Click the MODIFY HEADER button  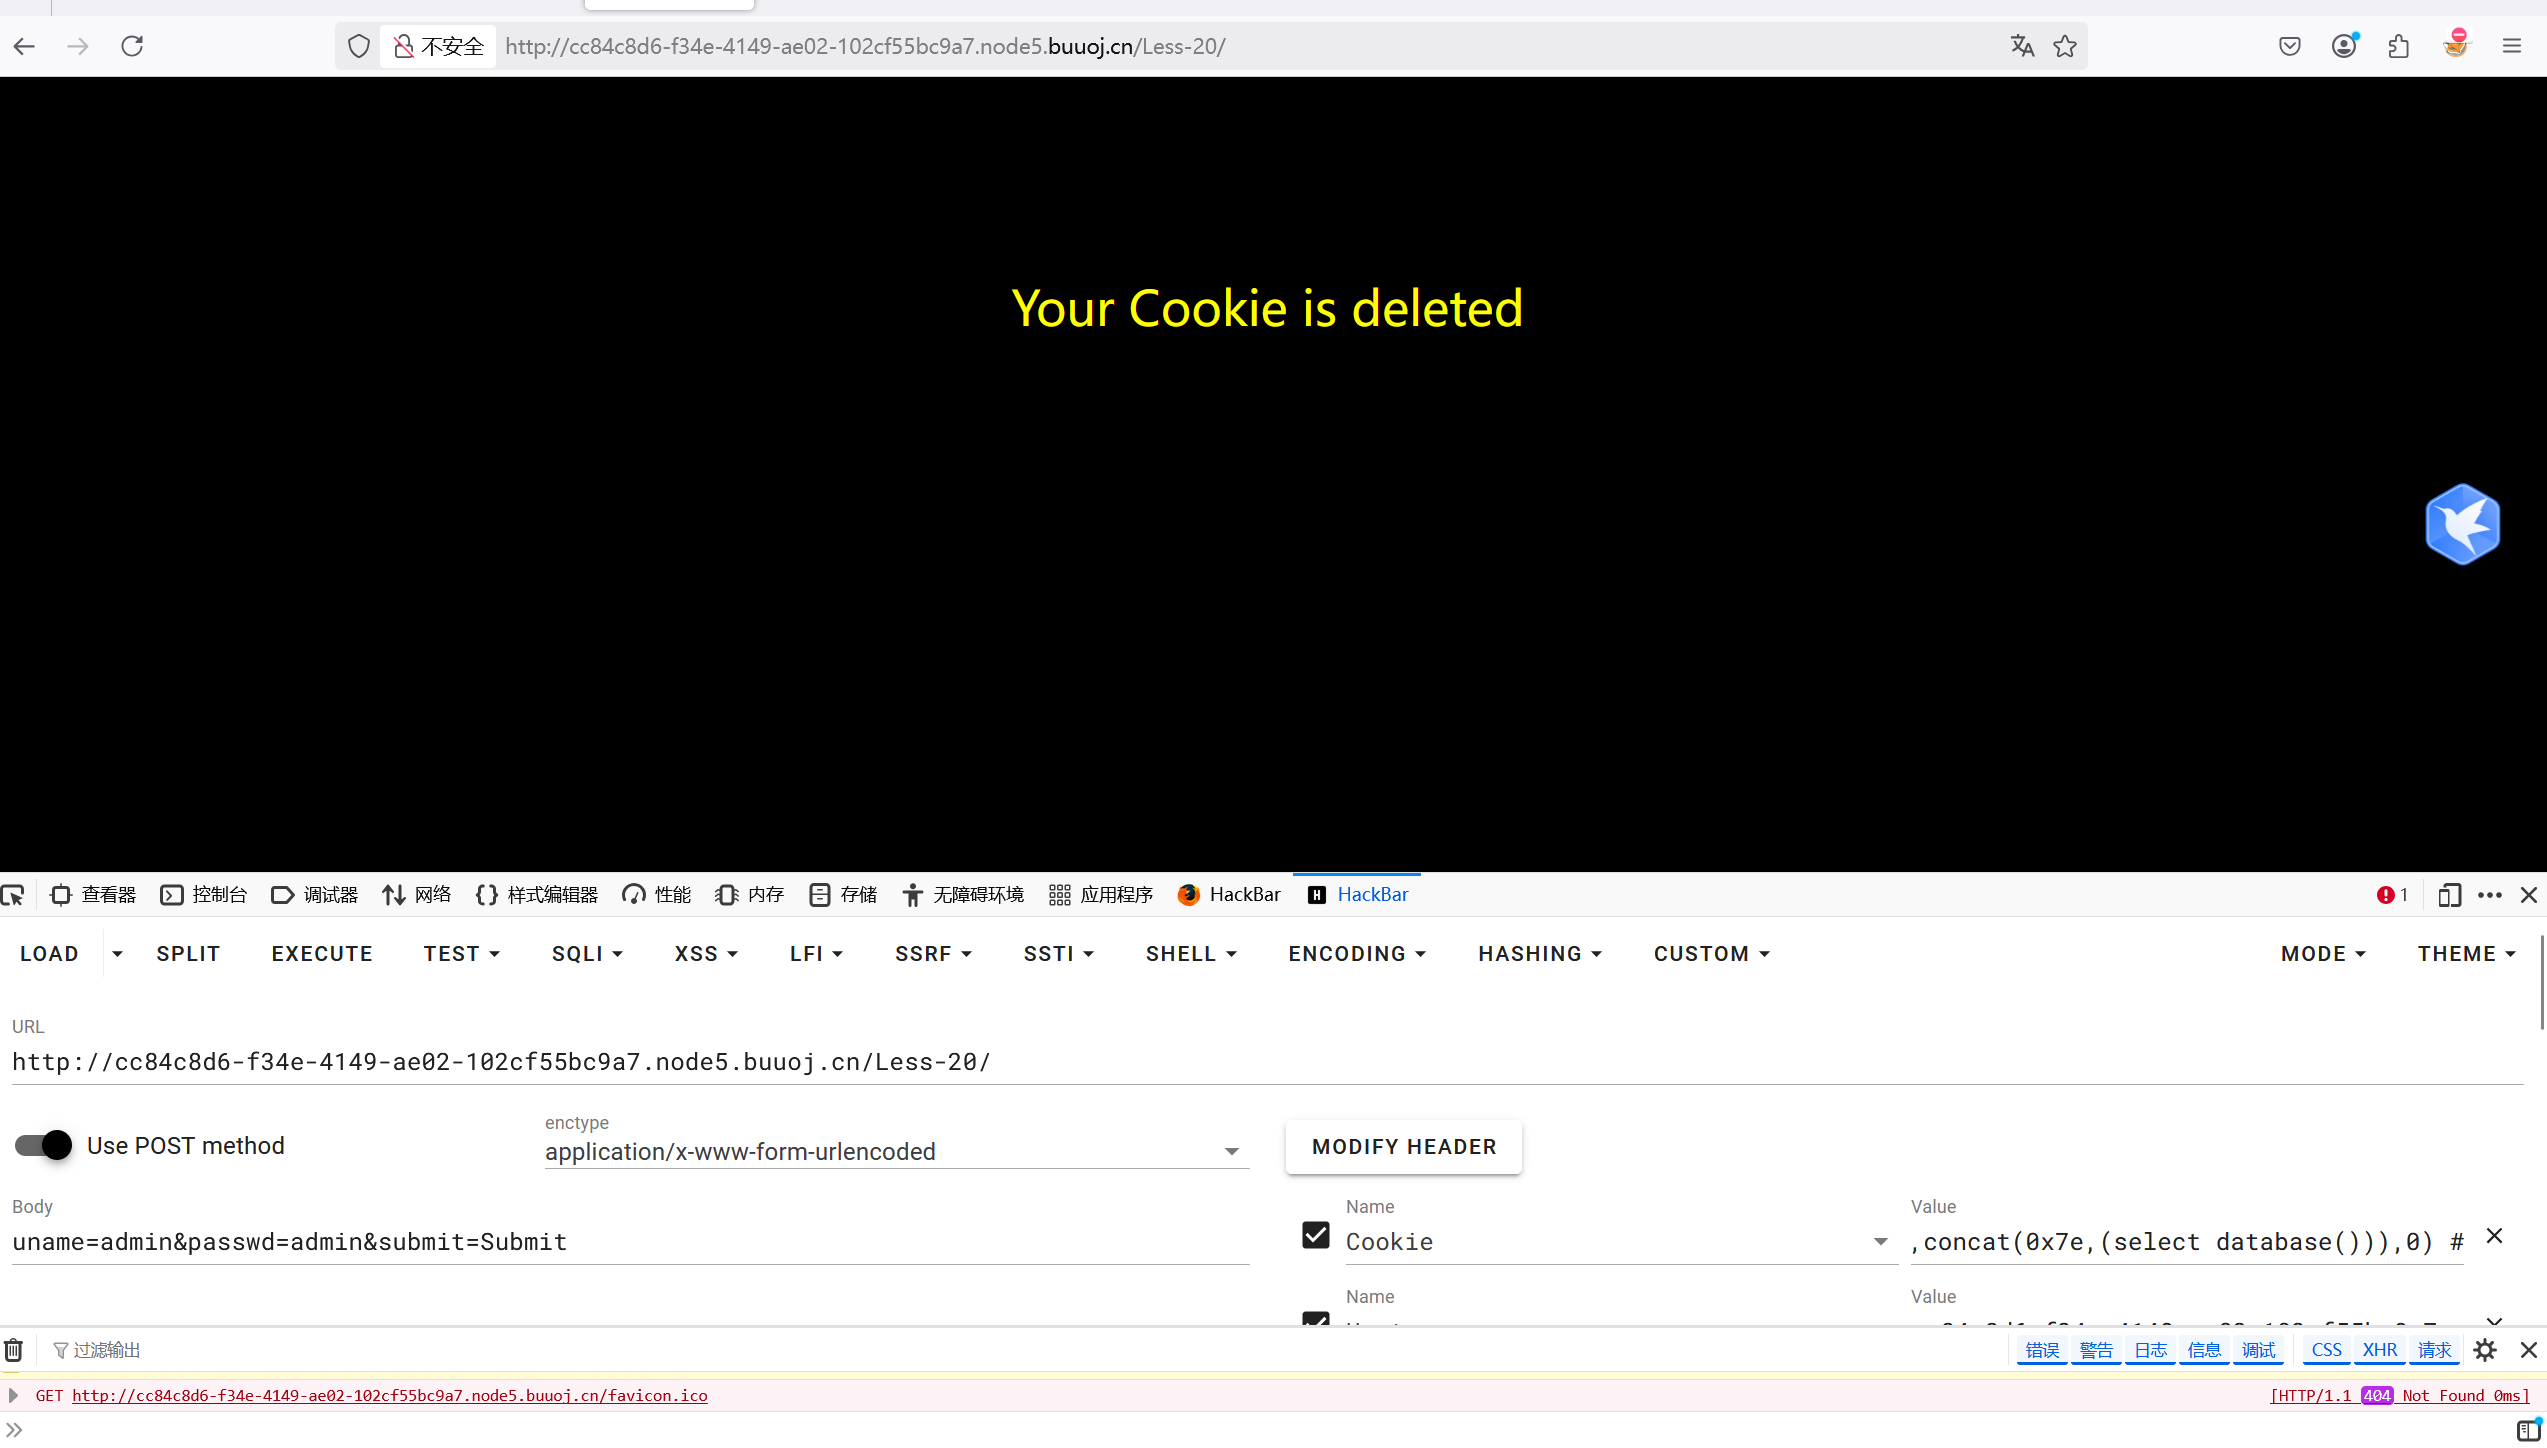pyautogui.click(x=1403, y=1147)
